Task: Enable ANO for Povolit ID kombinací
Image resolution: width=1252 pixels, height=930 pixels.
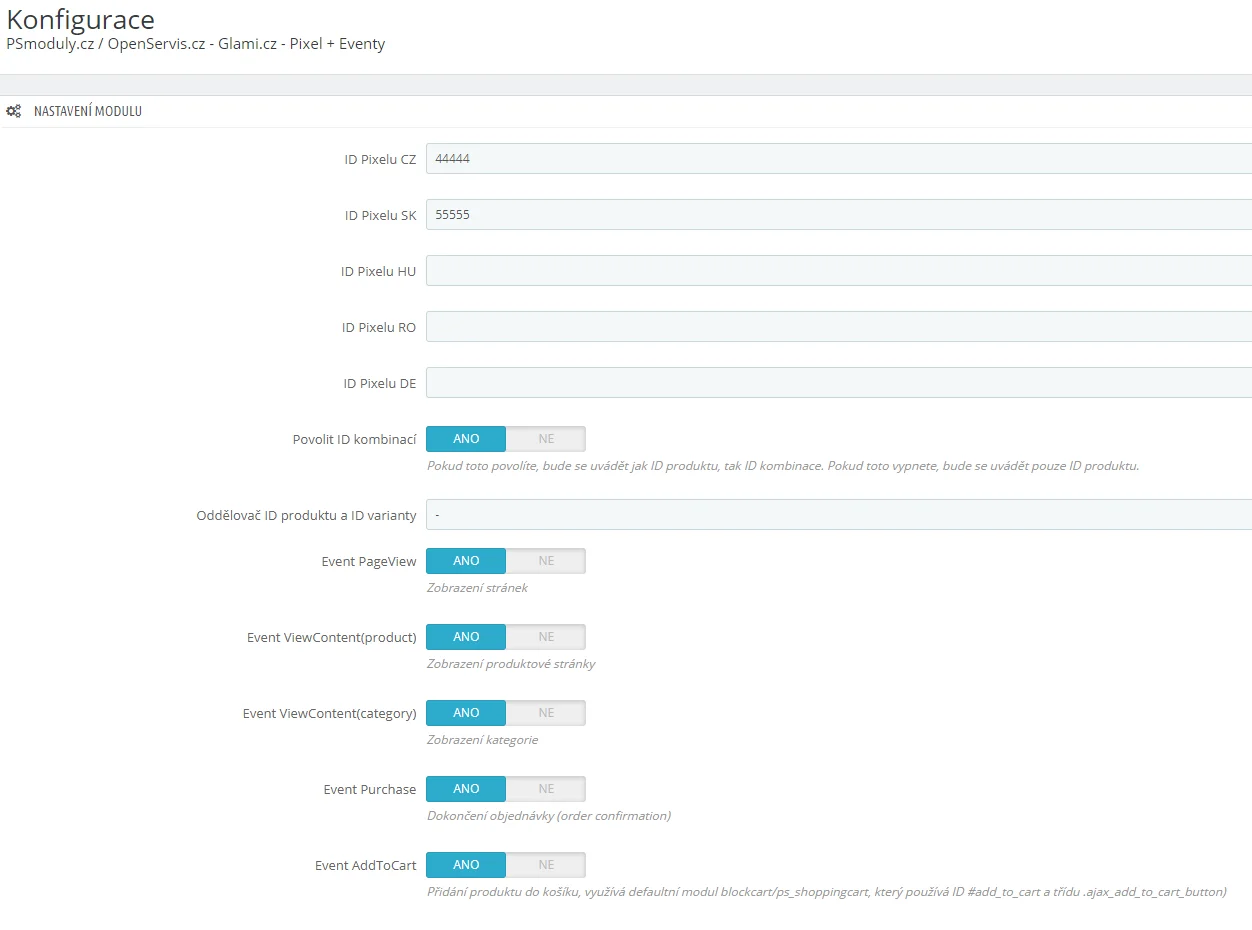Action: tap(466, 439)
